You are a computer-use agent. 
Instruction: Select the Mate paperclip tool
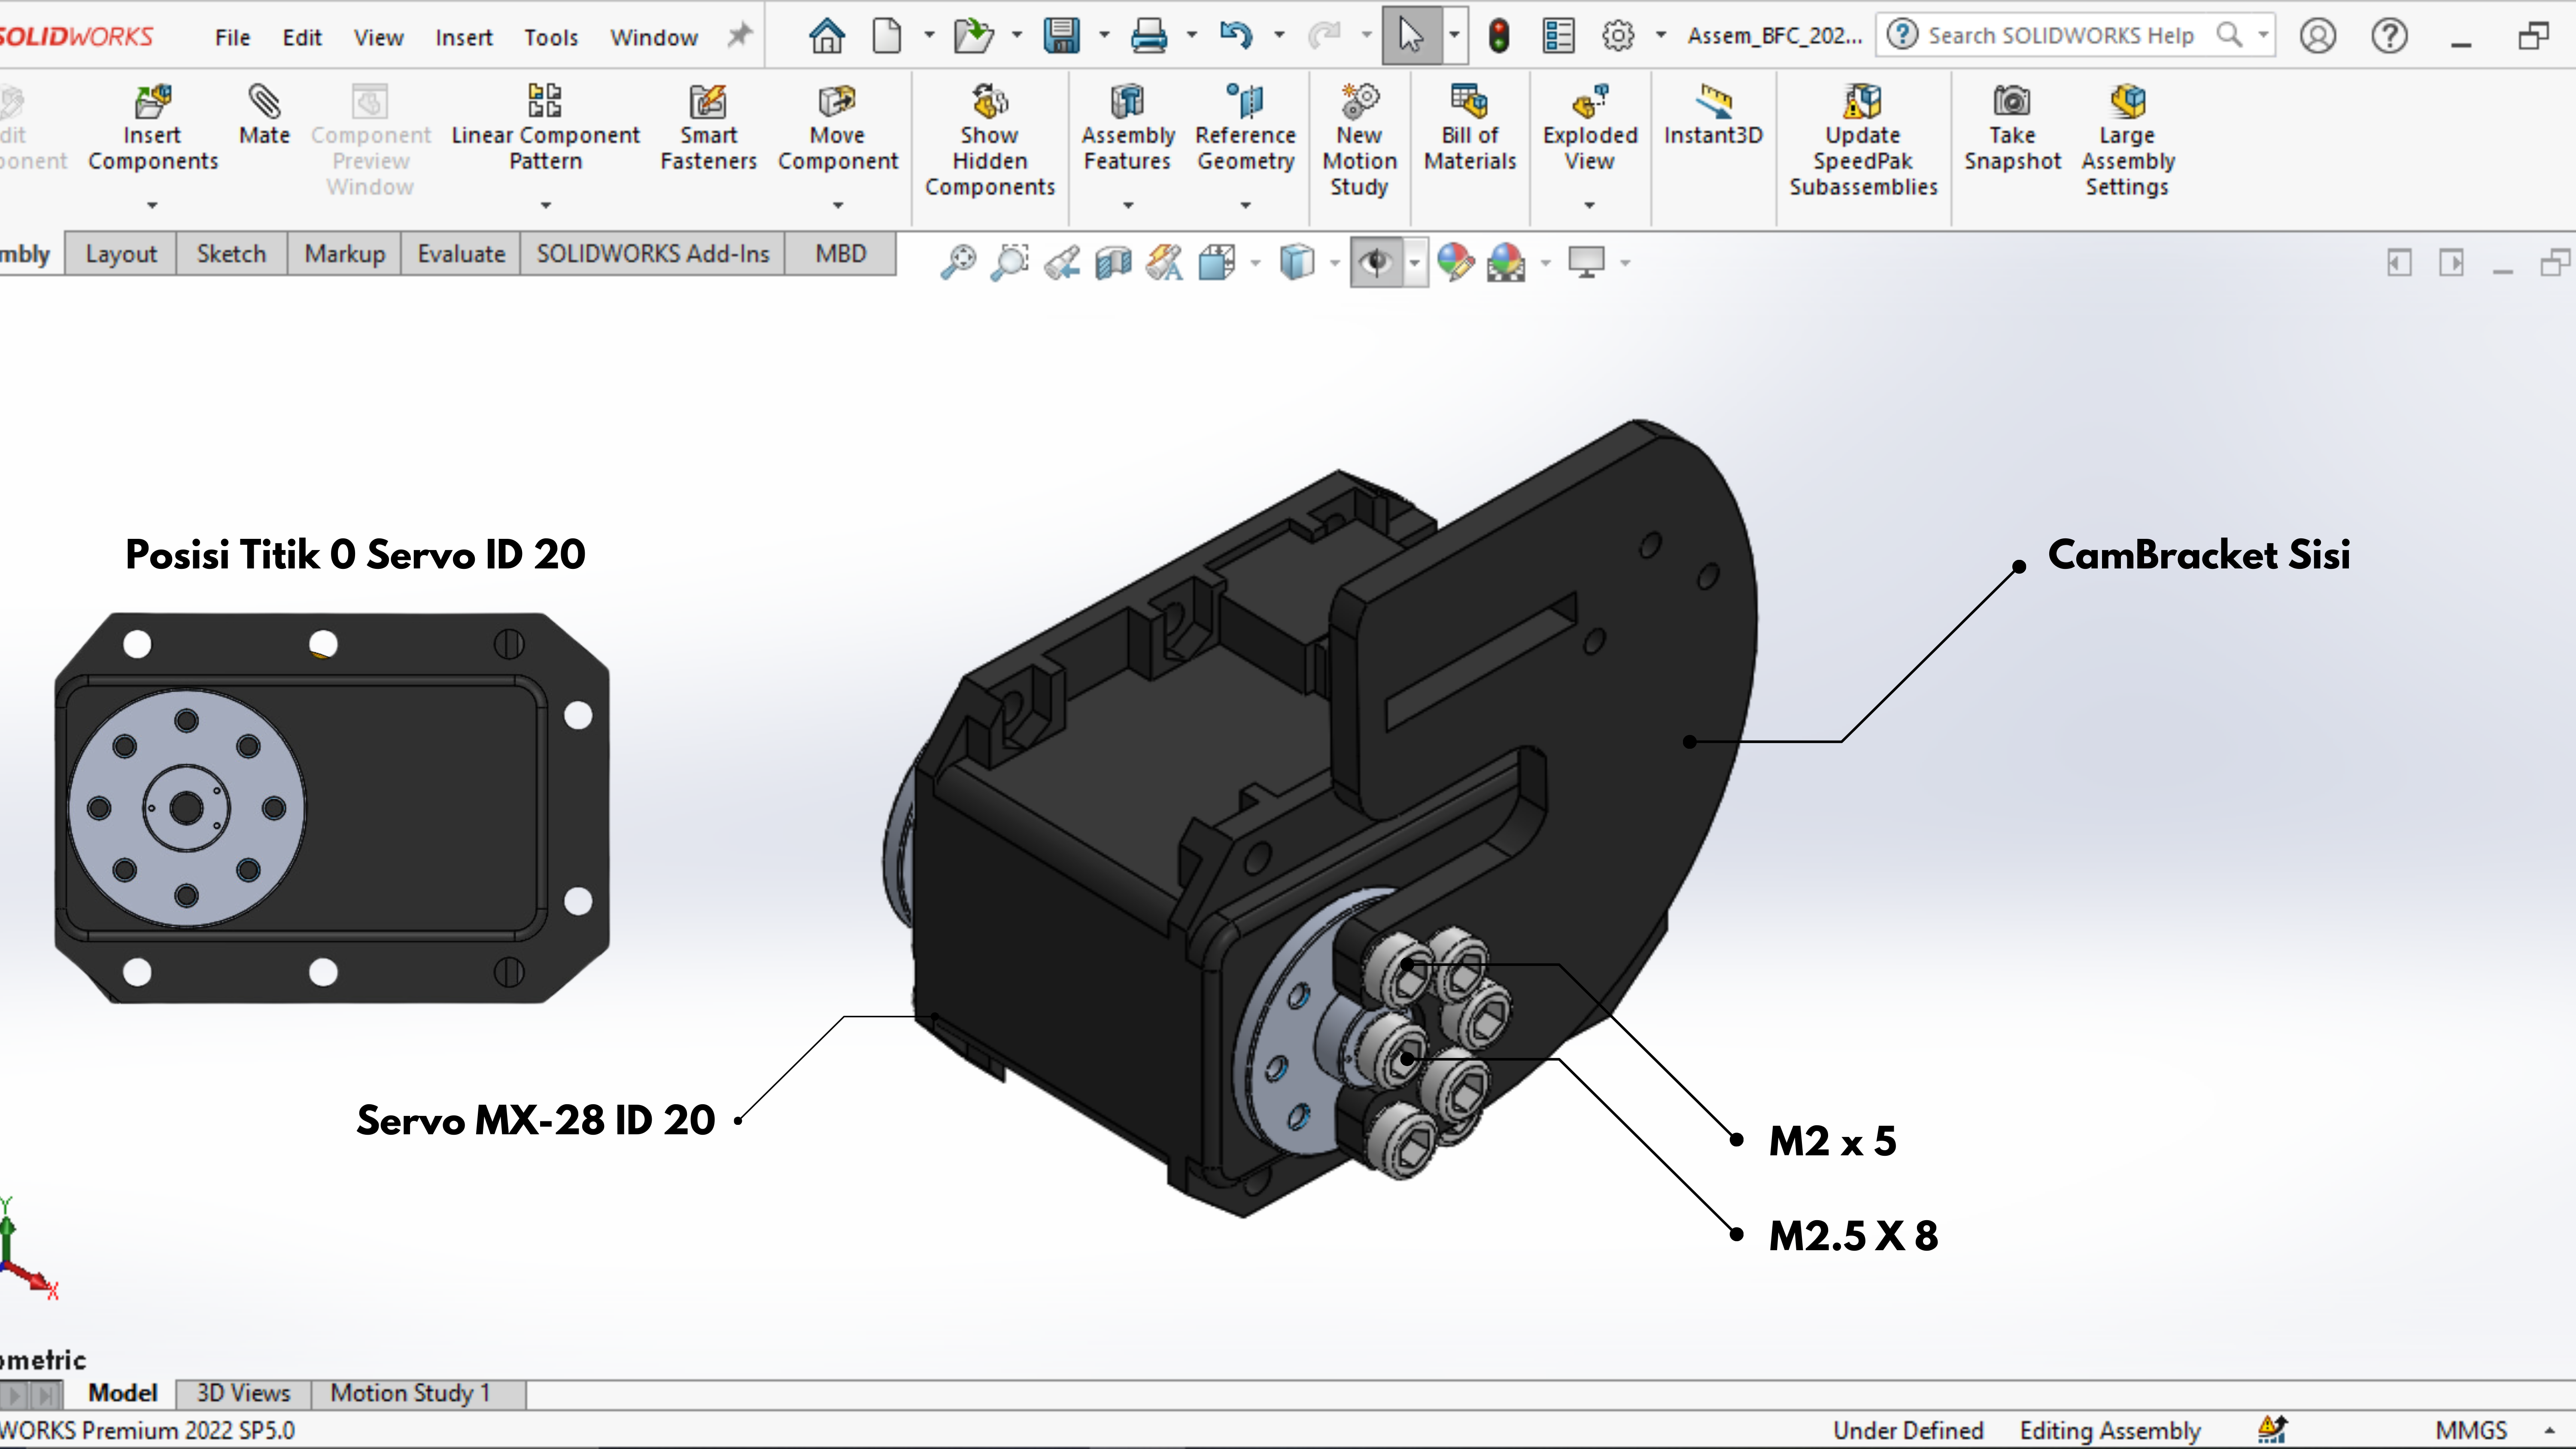click(x=264, y=116)
